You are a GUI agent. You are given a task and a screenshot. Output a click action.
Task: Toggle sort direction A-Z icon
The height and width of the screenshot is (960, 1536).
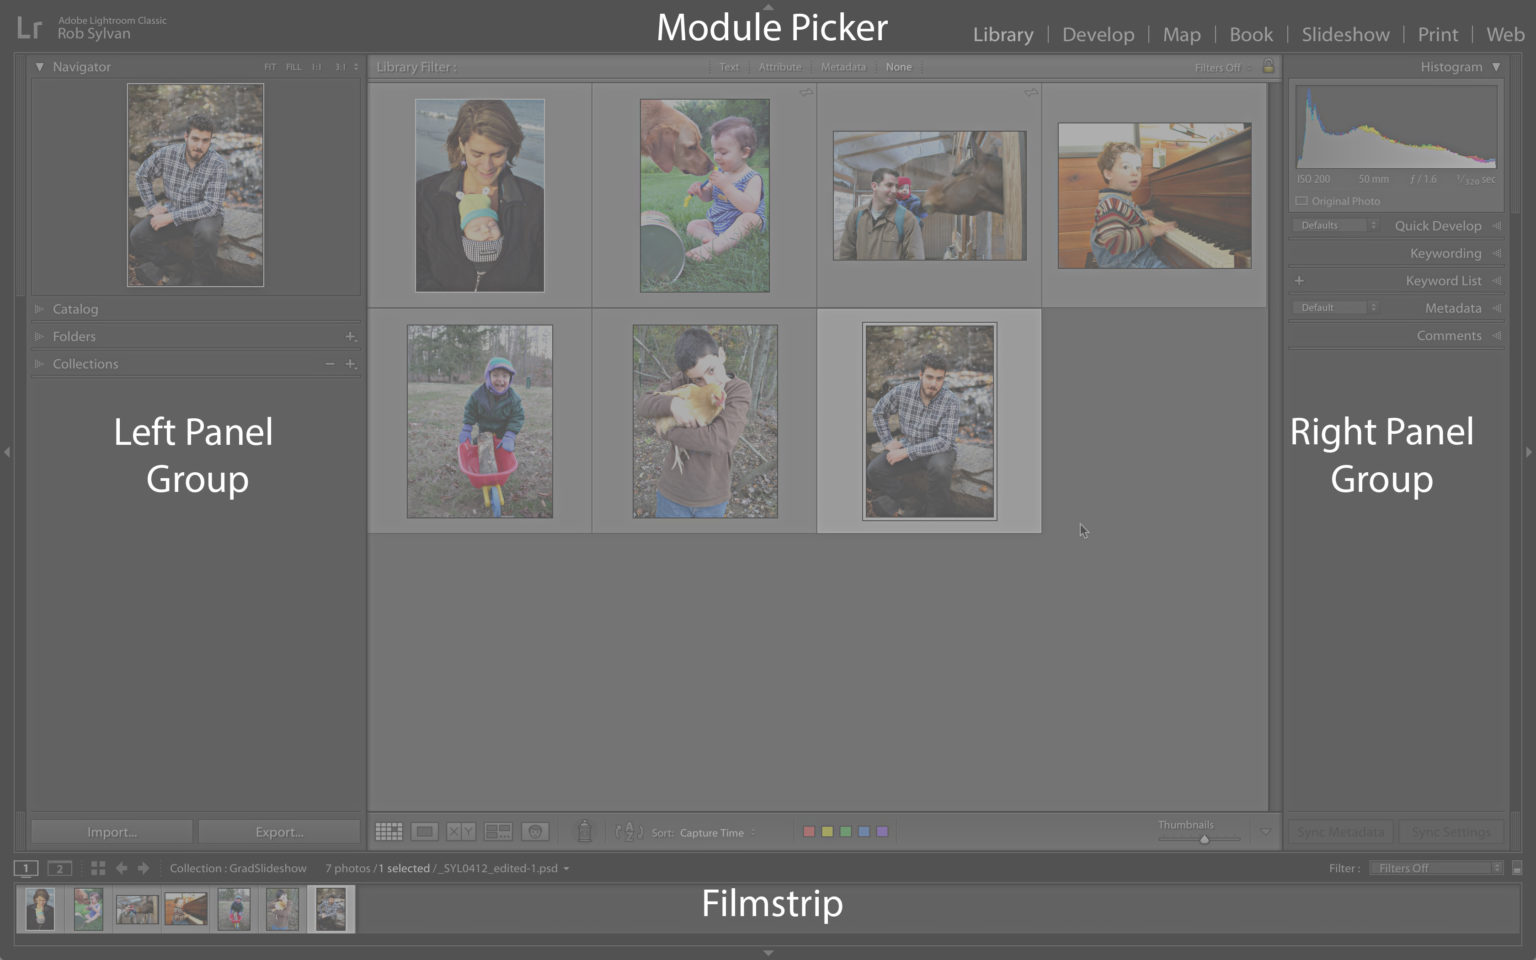628,832
